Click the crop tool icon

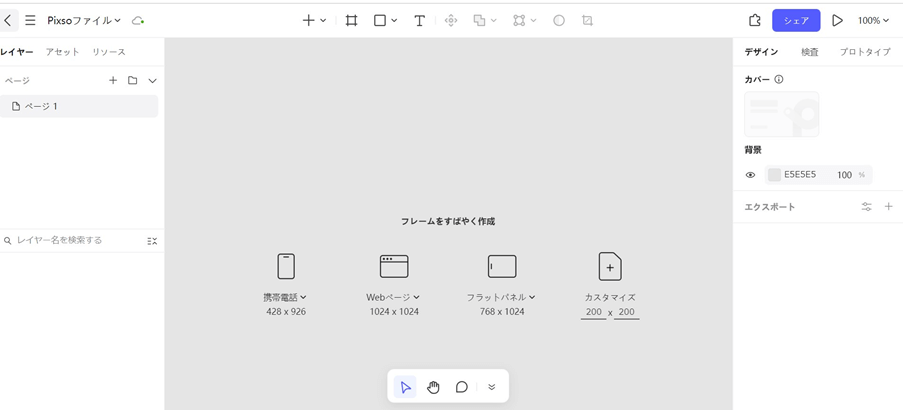tap(587, 21)
